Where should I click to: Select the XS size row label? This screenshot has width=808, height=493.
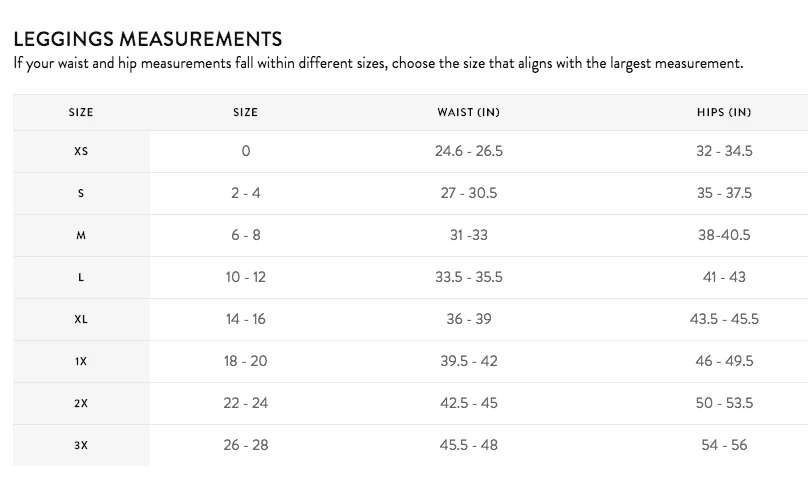(x=81, y=152)
